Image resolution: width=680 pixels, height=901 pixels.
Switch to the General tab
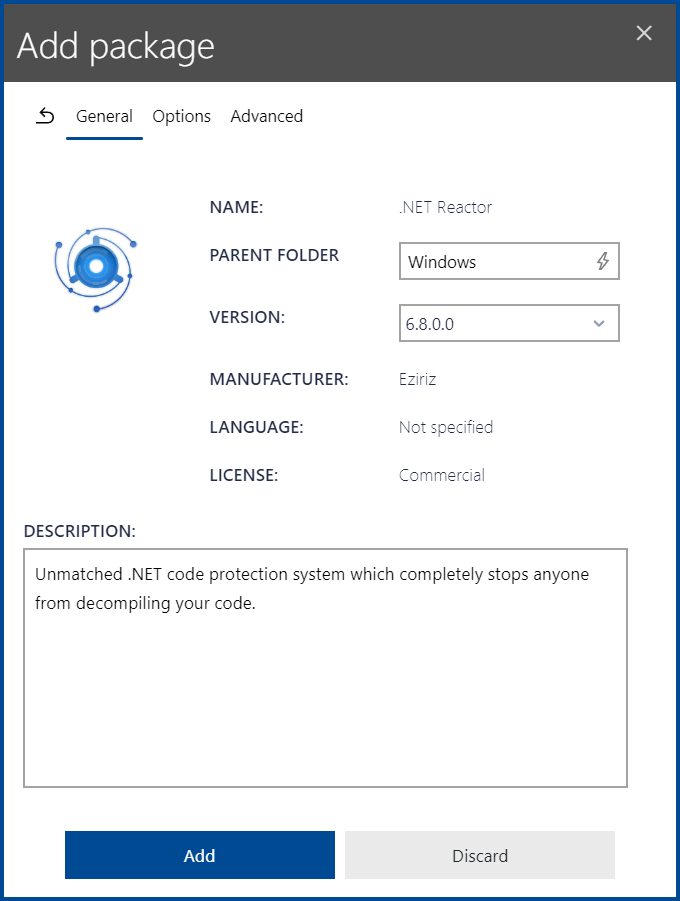[x=104, y=116]
